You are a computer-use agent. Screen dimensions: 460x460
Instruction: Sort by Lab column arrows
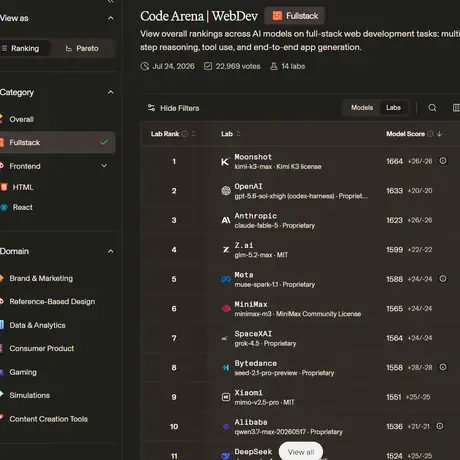(x=238, y=134)
